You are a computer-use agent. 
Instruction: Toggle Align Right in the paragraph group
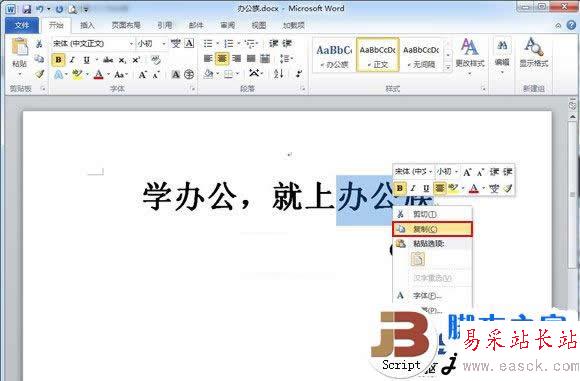[x=236, y=58]
